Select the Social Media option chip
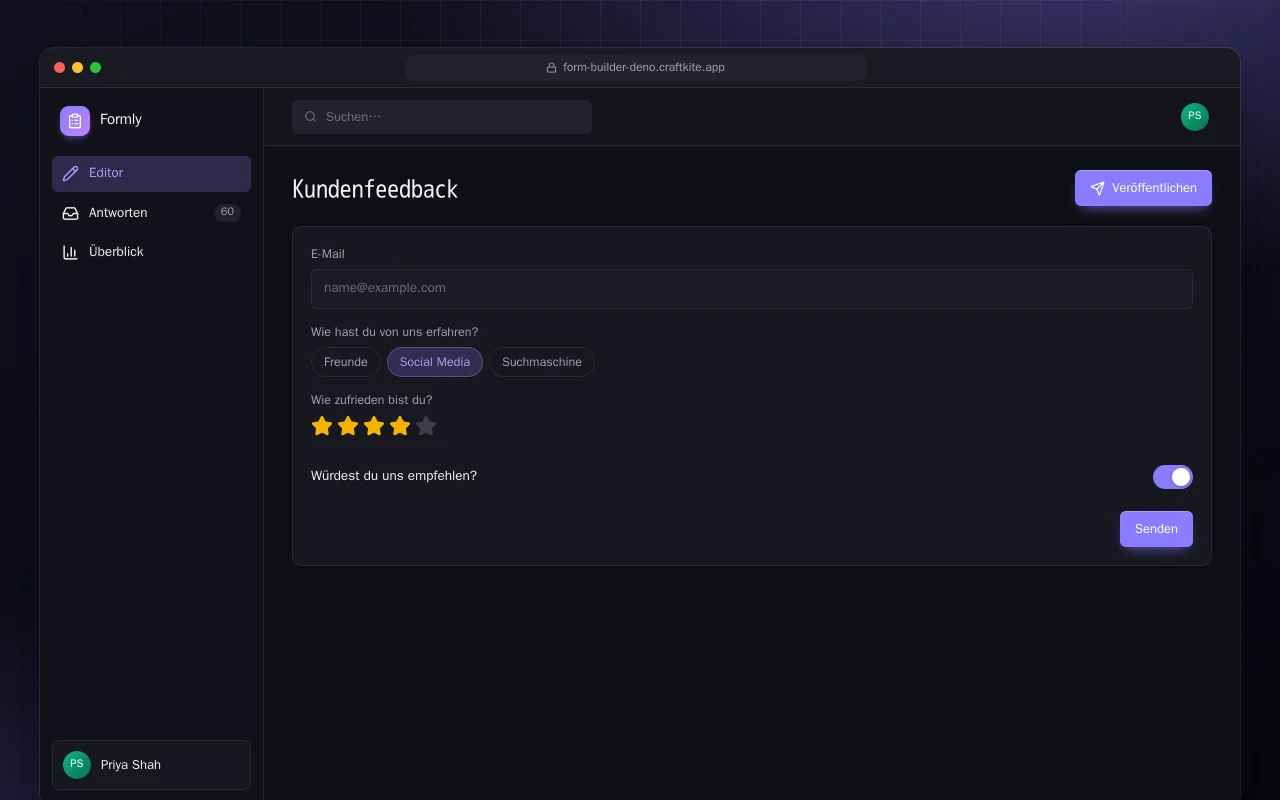 (435, 362)
